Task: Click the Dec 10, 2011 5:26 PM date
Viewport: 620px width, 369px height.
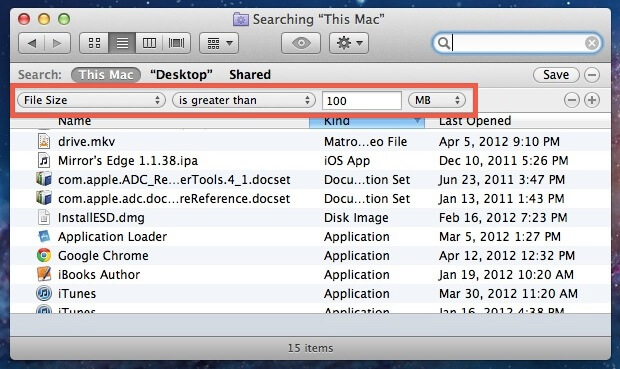Action: pyautogui.click(x=503, y=161)
